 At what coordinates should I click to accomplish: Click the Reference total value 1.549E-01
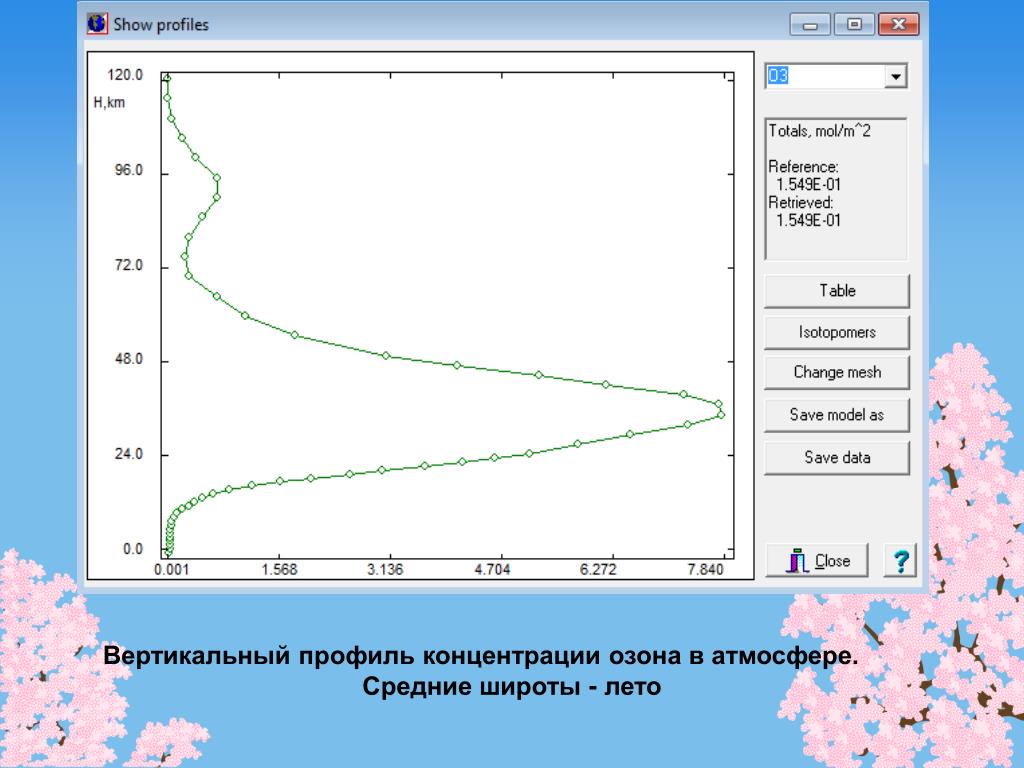[x=808, y=185]
